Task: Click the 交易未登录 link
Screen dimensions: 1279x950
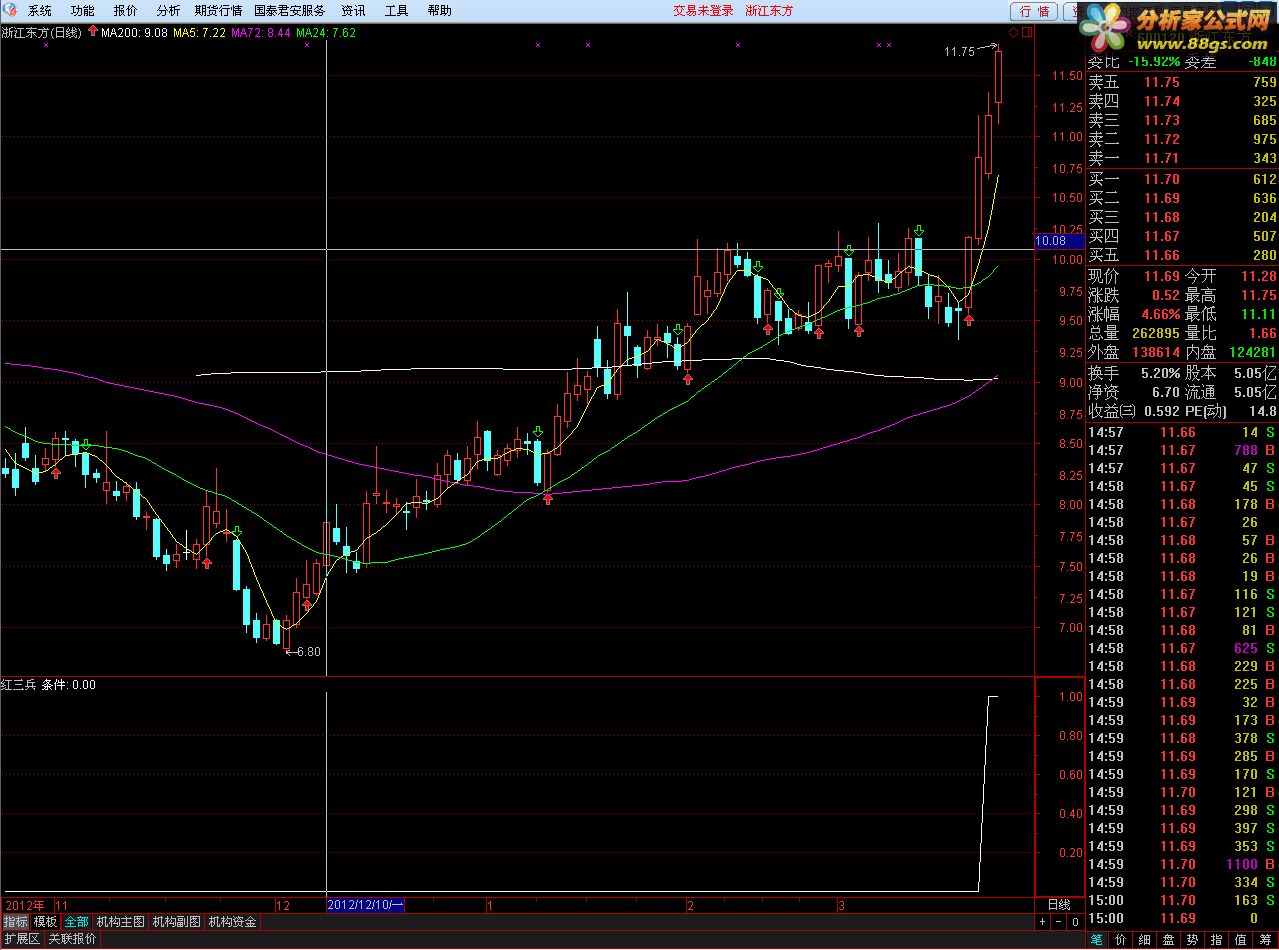Action: point(703,11)
